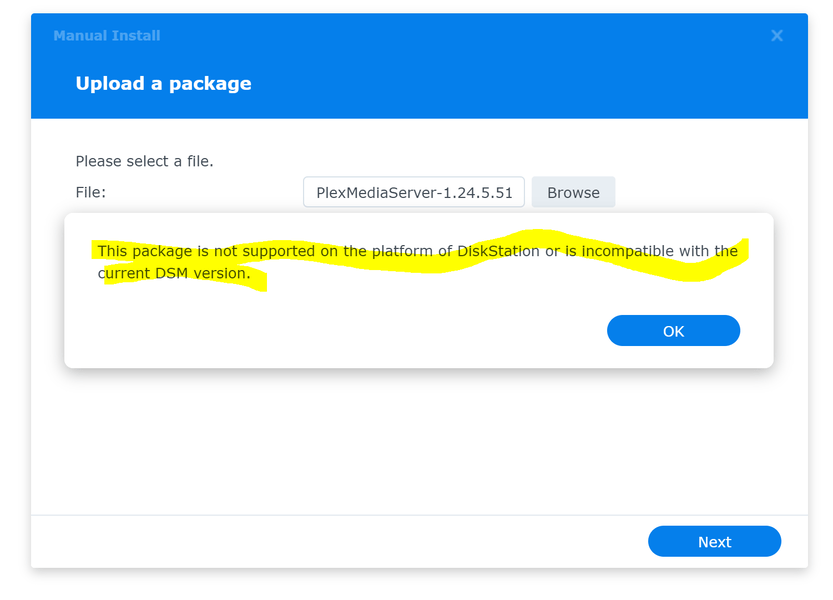This screenshot has height=600, width=833.
Task: Click the Upload a package heading
Action: tap(163, 84)
